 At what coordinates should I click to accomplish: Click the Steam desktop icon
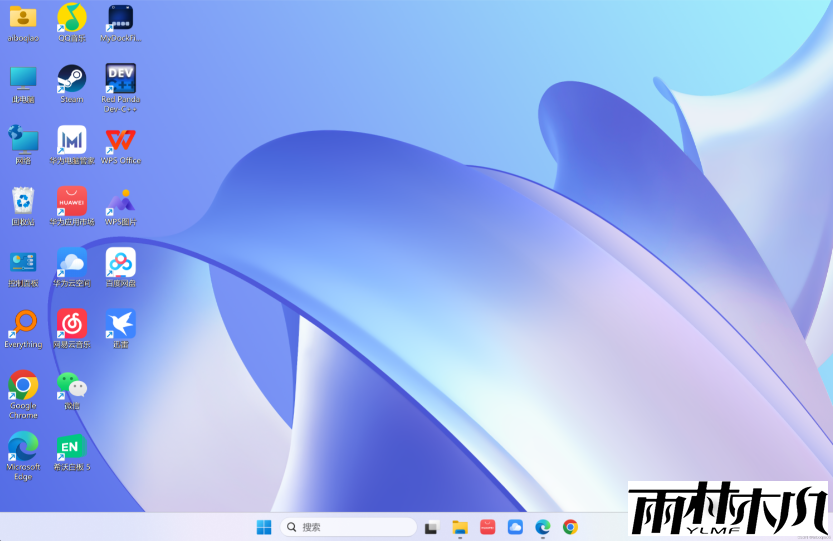[x=71, y=79]
